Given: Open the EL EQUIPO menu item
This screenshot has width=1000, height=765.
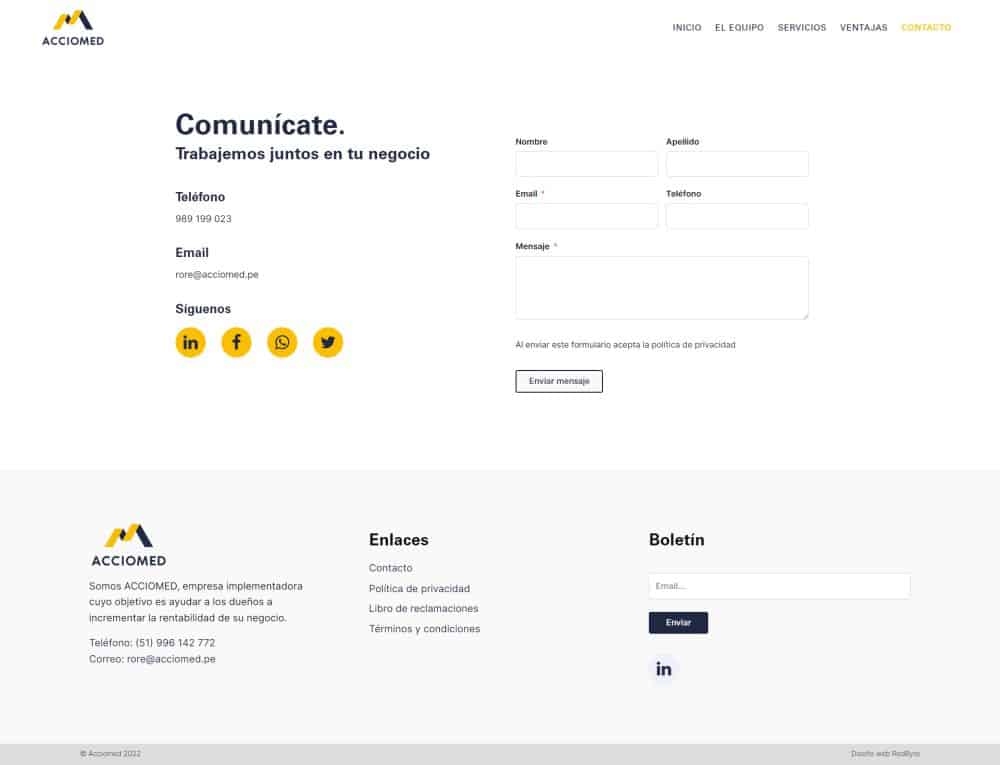Looking at the screenshot, I should [x=740, y=28].
